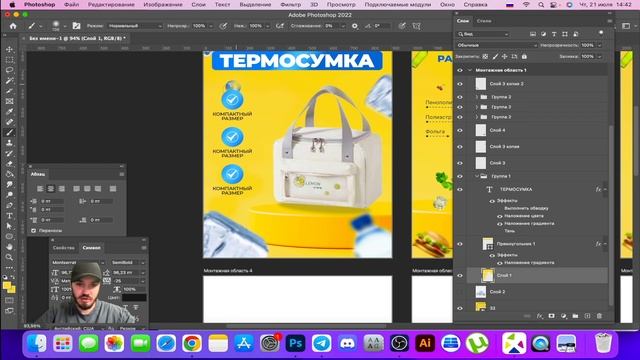Open the layer blend mode dropdown Обычные
The width and height of the screenshot is (640, 360).
point(497,45)
